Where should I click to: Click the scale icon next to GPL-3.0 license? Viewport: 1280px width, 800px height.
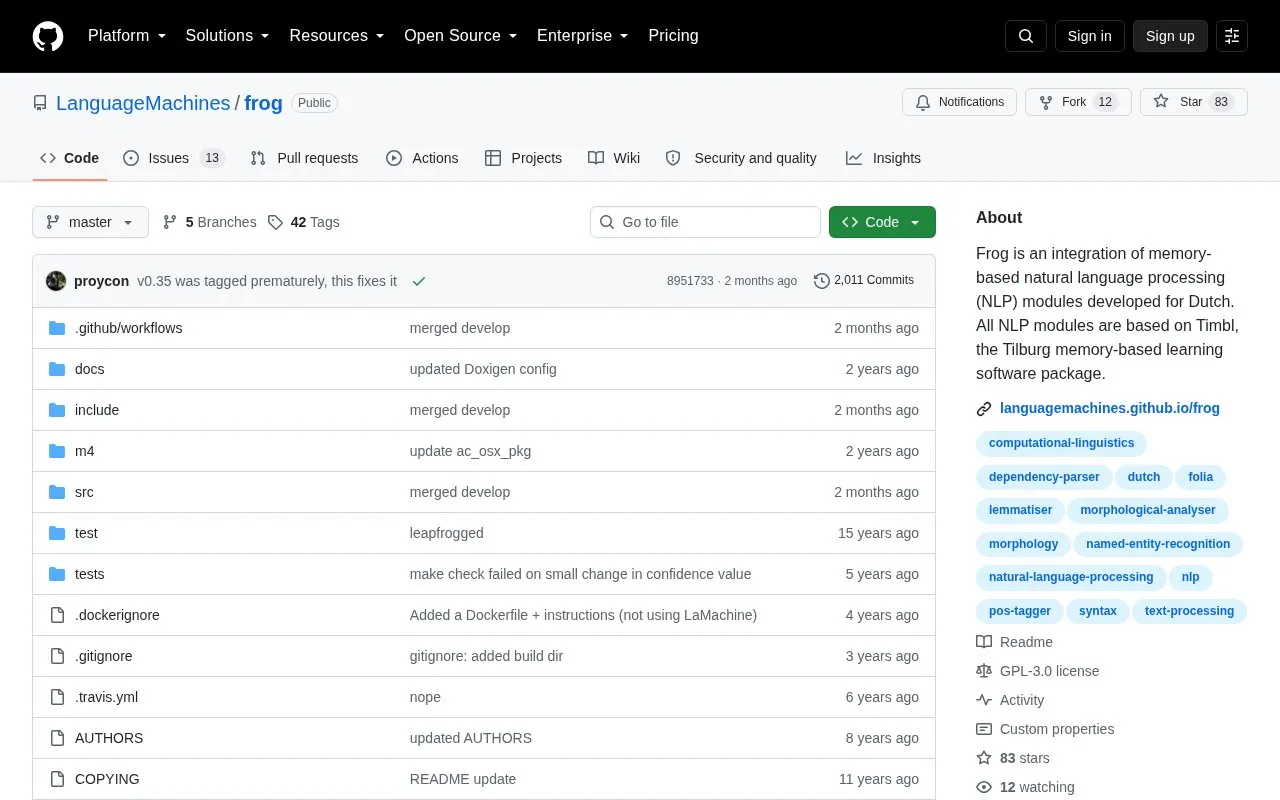pyautogui.click(x=984, y=671)
